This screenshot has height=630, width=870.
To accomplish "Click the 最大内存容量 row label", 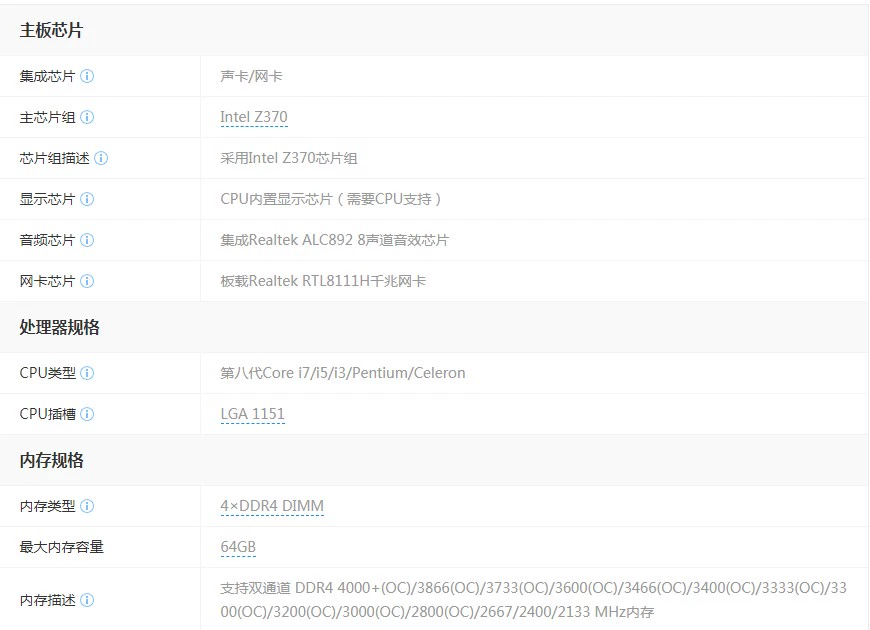I will point(61,547).
